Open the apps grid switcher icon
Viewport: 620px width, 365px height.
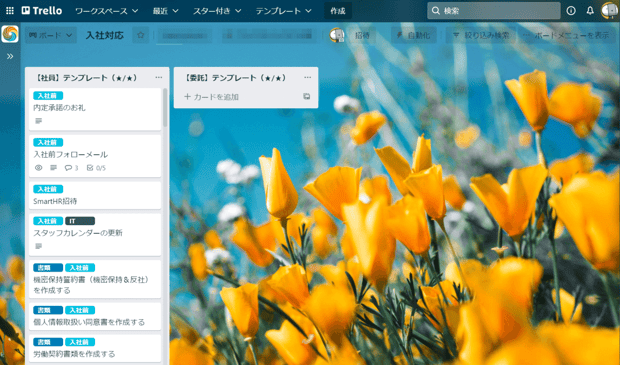coord(9,11)
